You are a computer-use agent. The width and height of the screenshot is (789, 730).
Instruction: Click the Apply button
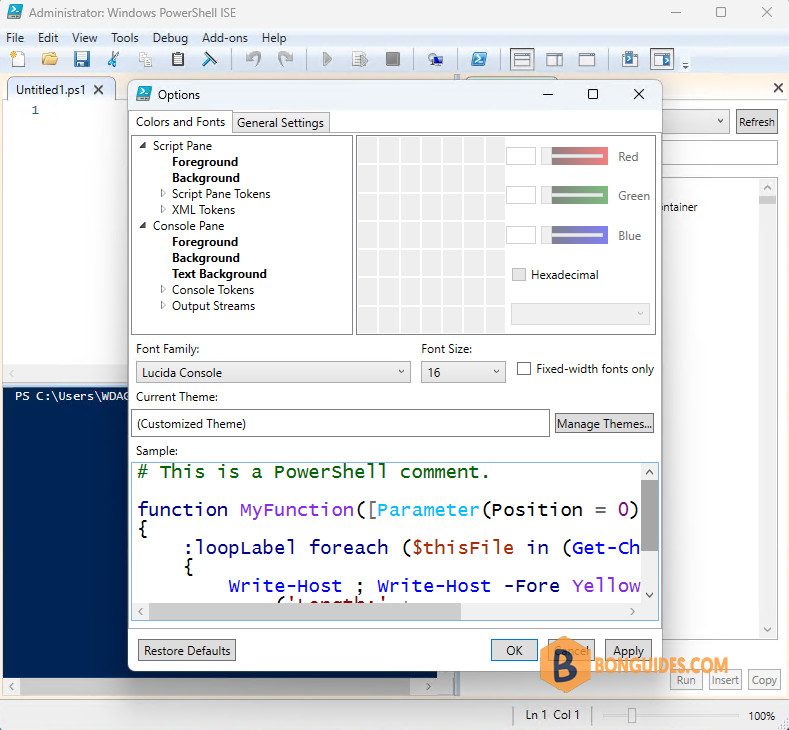628,651
